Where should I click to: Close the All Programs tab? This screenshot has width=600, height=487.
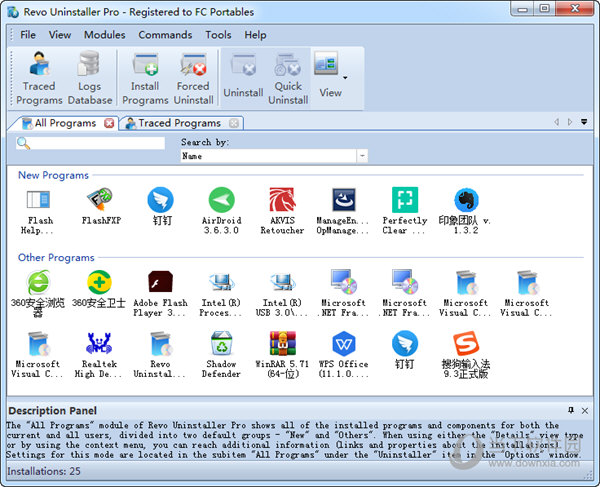(x=109, y=123)
